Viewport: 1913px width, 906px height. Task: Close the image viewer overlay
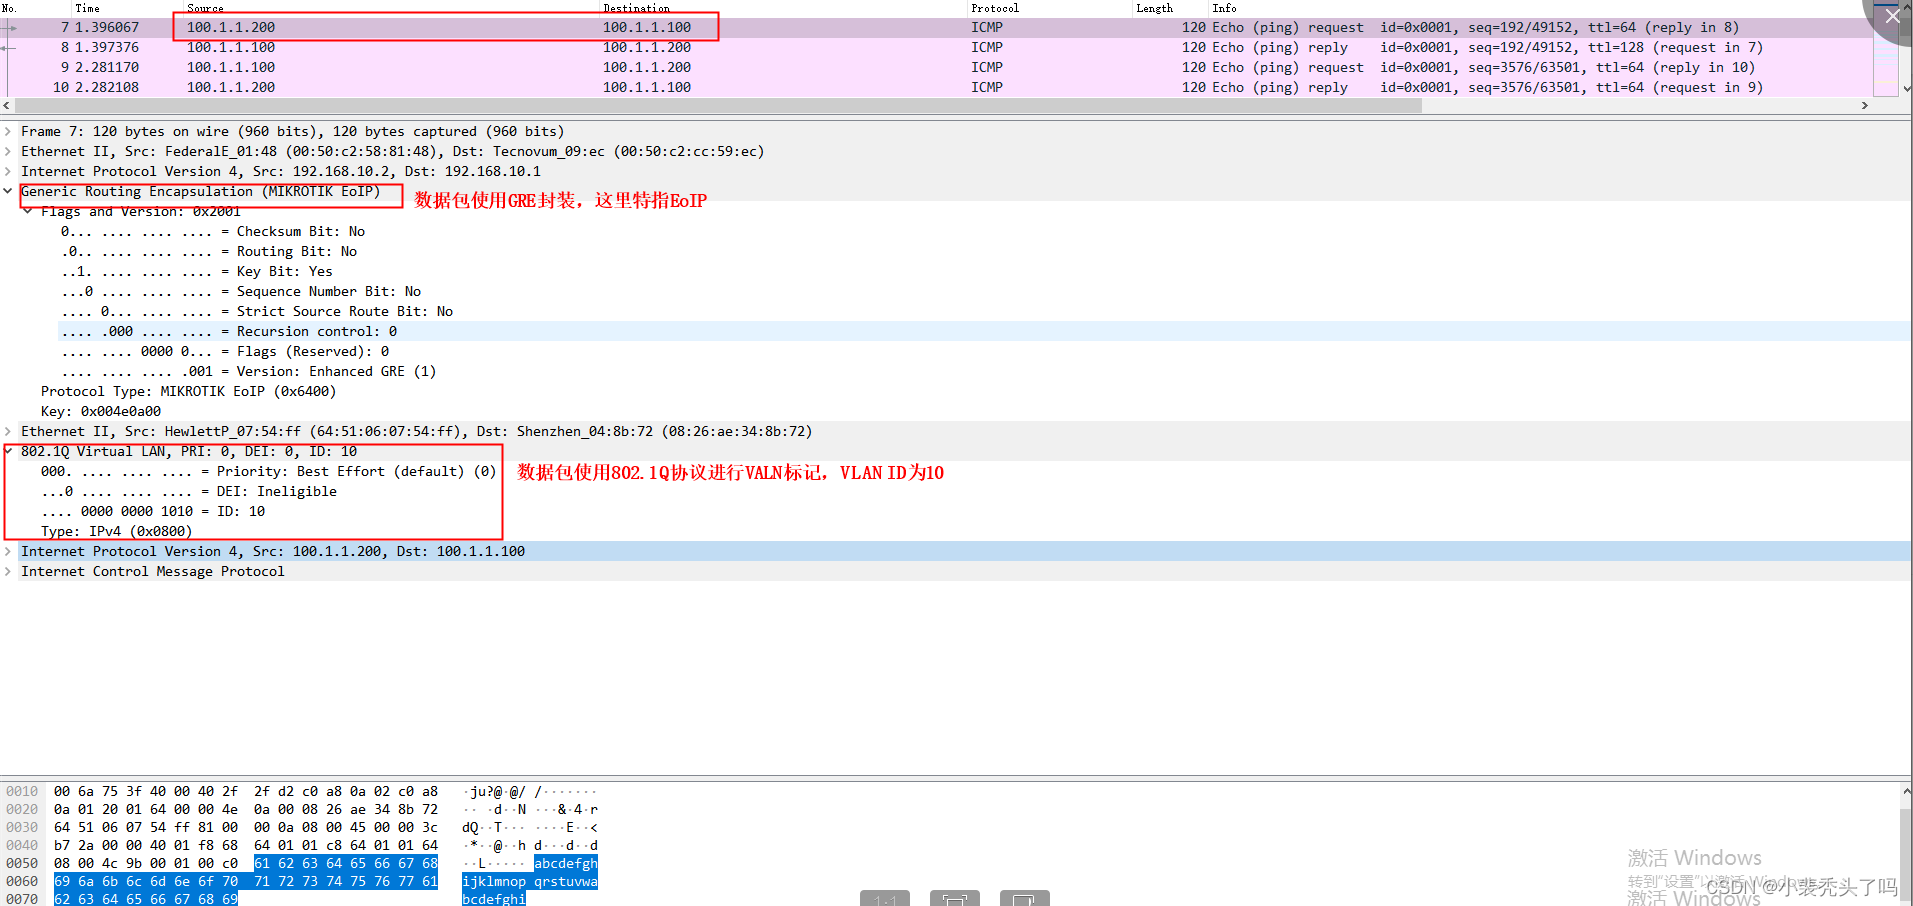click(x=1893, y=16)
